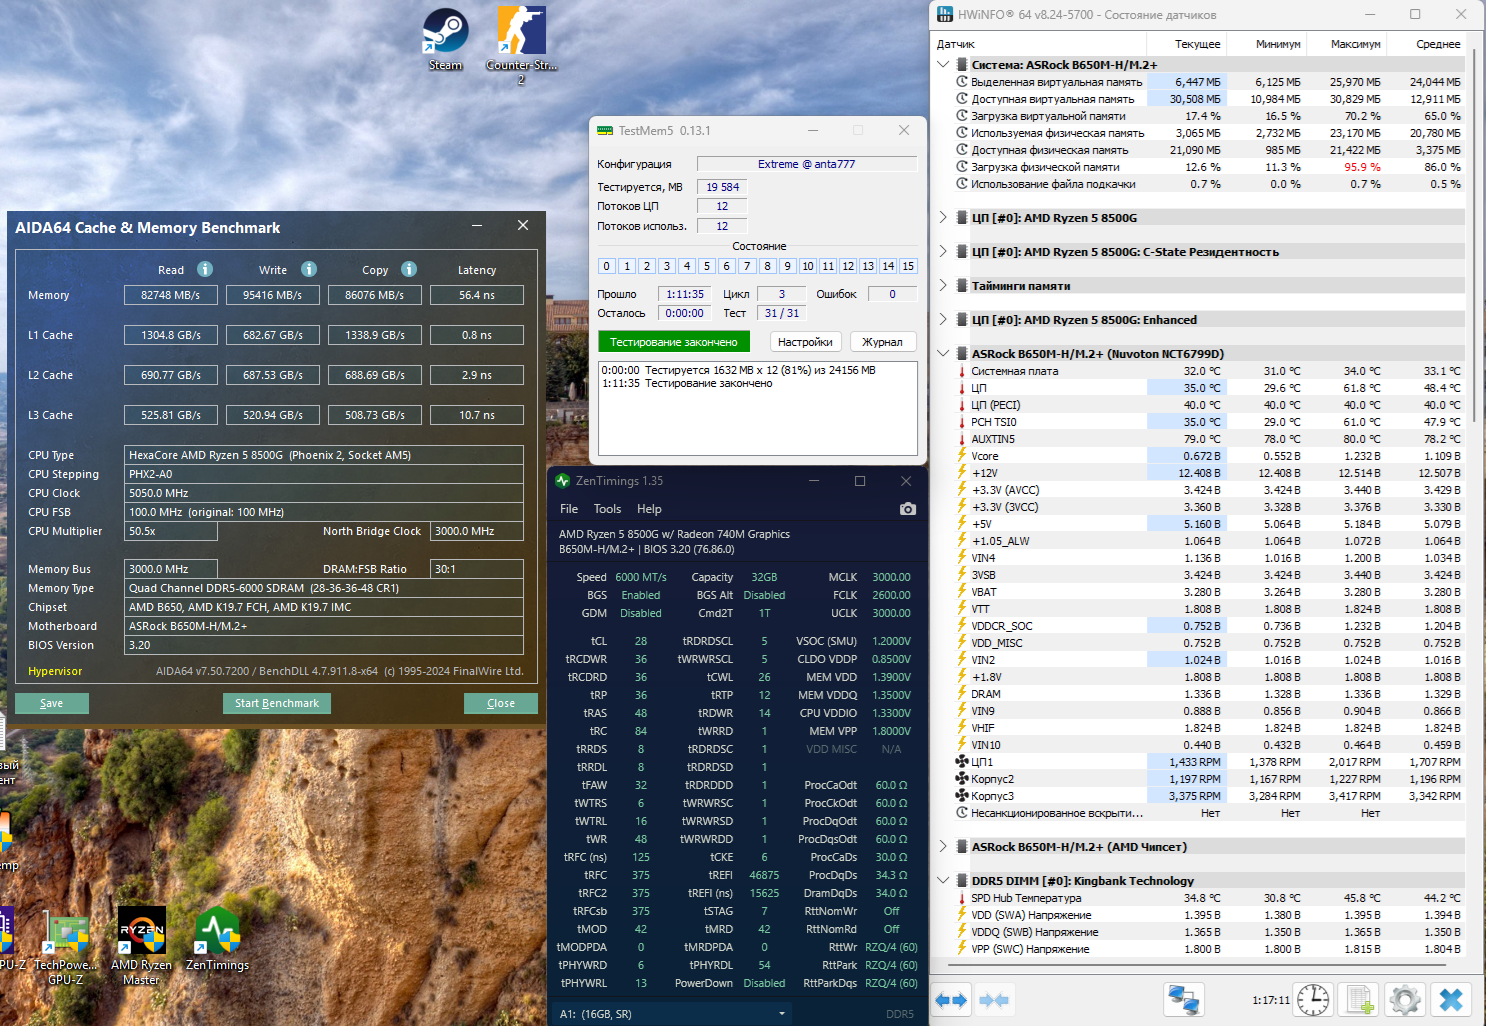Expand the C-State Резидентность section
1486x1026 pixels.
pos(943,252)
